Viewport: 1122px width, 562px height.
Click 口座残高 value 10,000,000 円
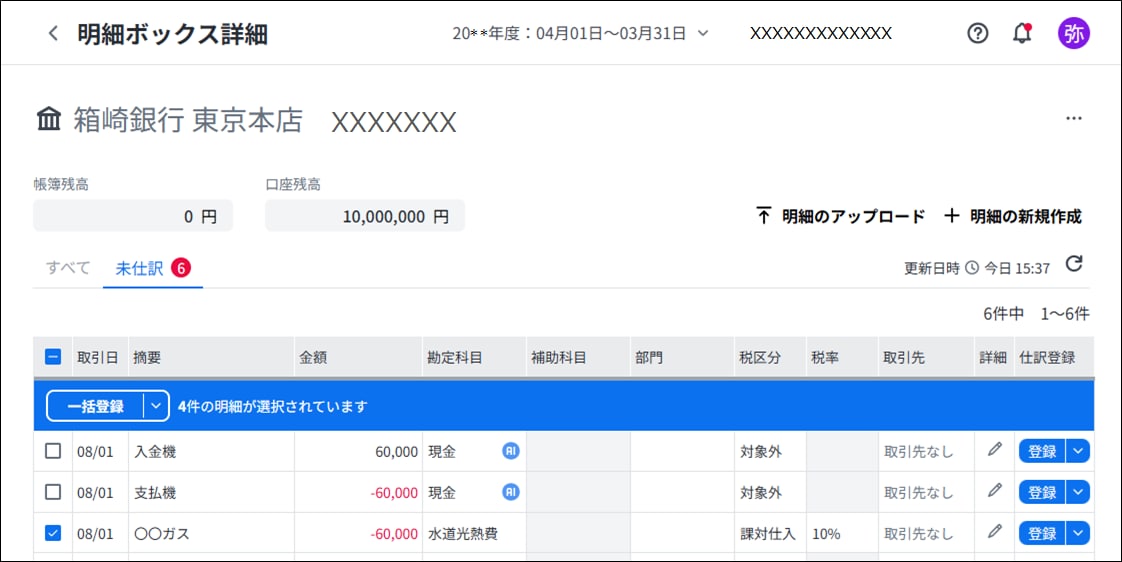365,215
